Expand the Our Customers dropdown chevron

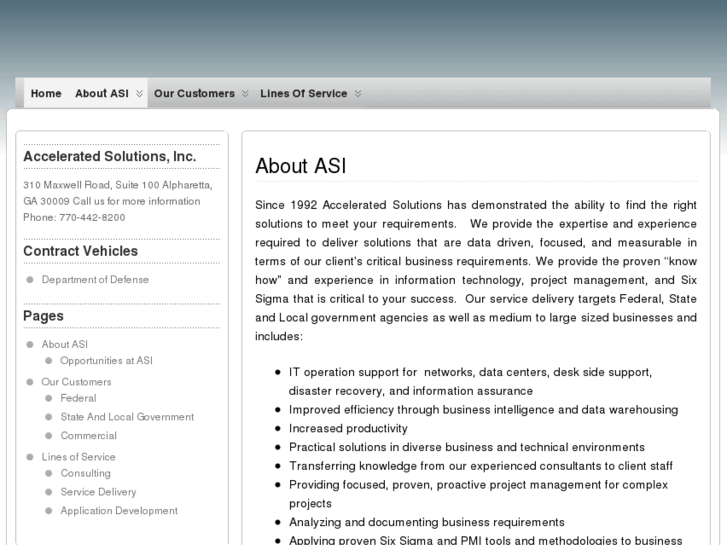click(245, 94)
